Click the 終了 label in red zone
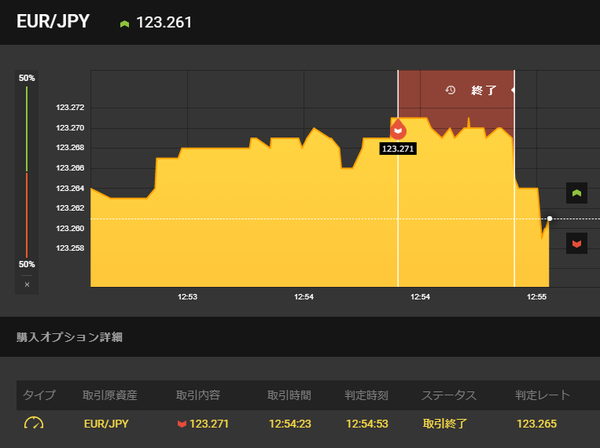Viewport: 600px width, 448px height. point(484,90)
